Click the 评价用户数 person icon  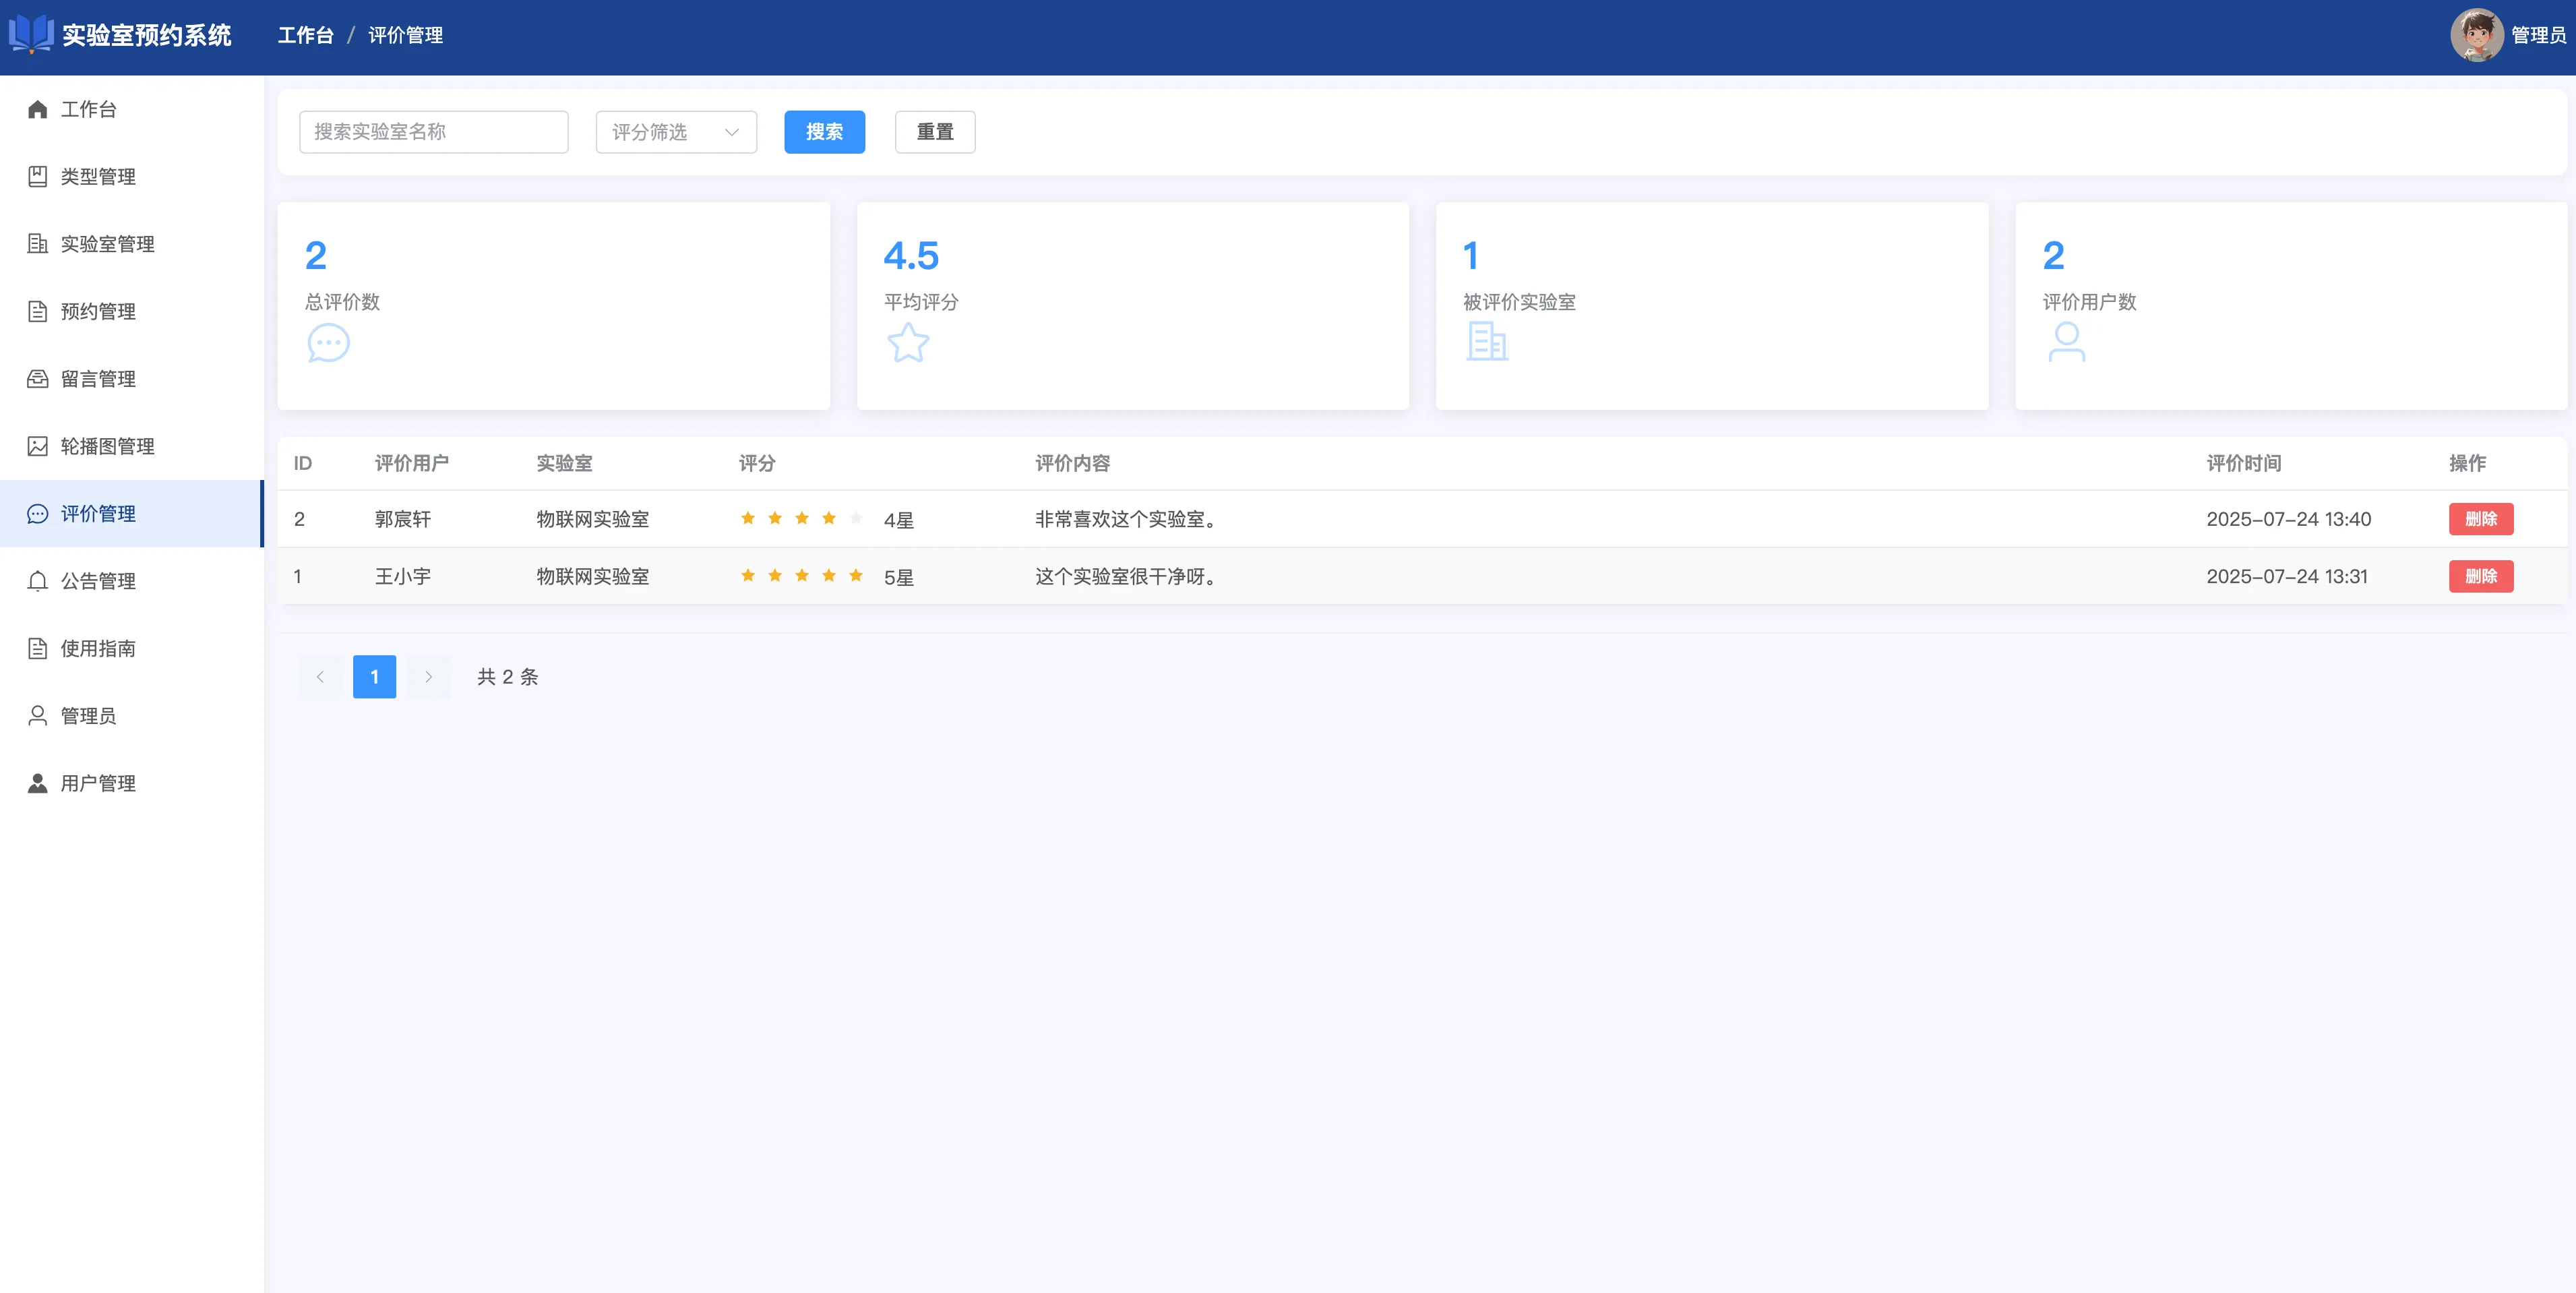pos(2066,343)
